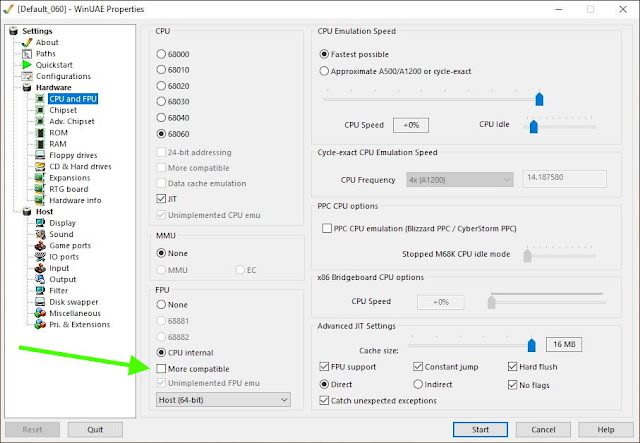640x443 pixels.
Task: Click the Miscellaneous icon
Action: click(x=40, y=313)
